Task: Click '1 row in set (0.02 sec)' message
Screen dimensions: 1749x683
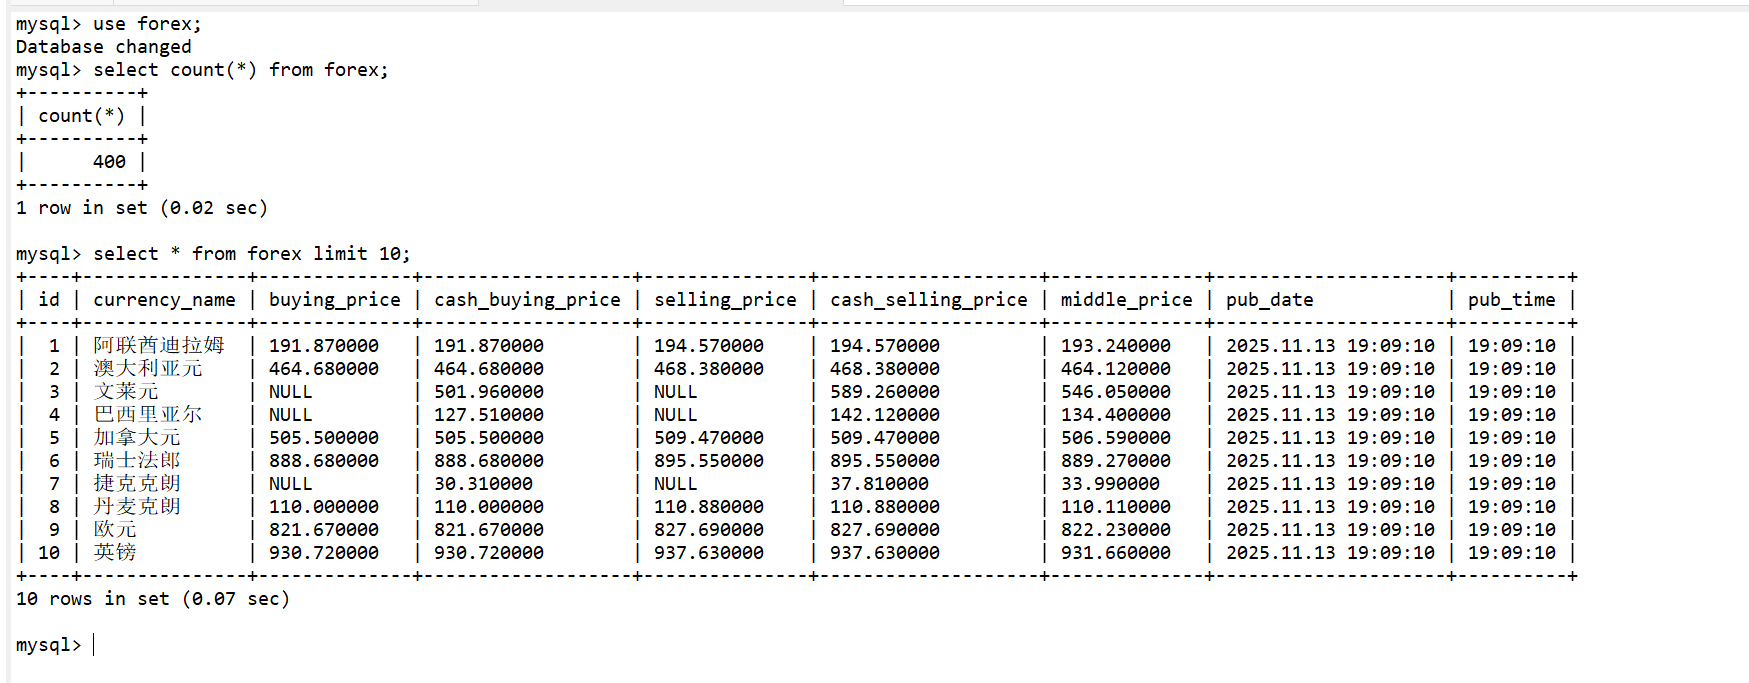Action: (x=142, y=208)
